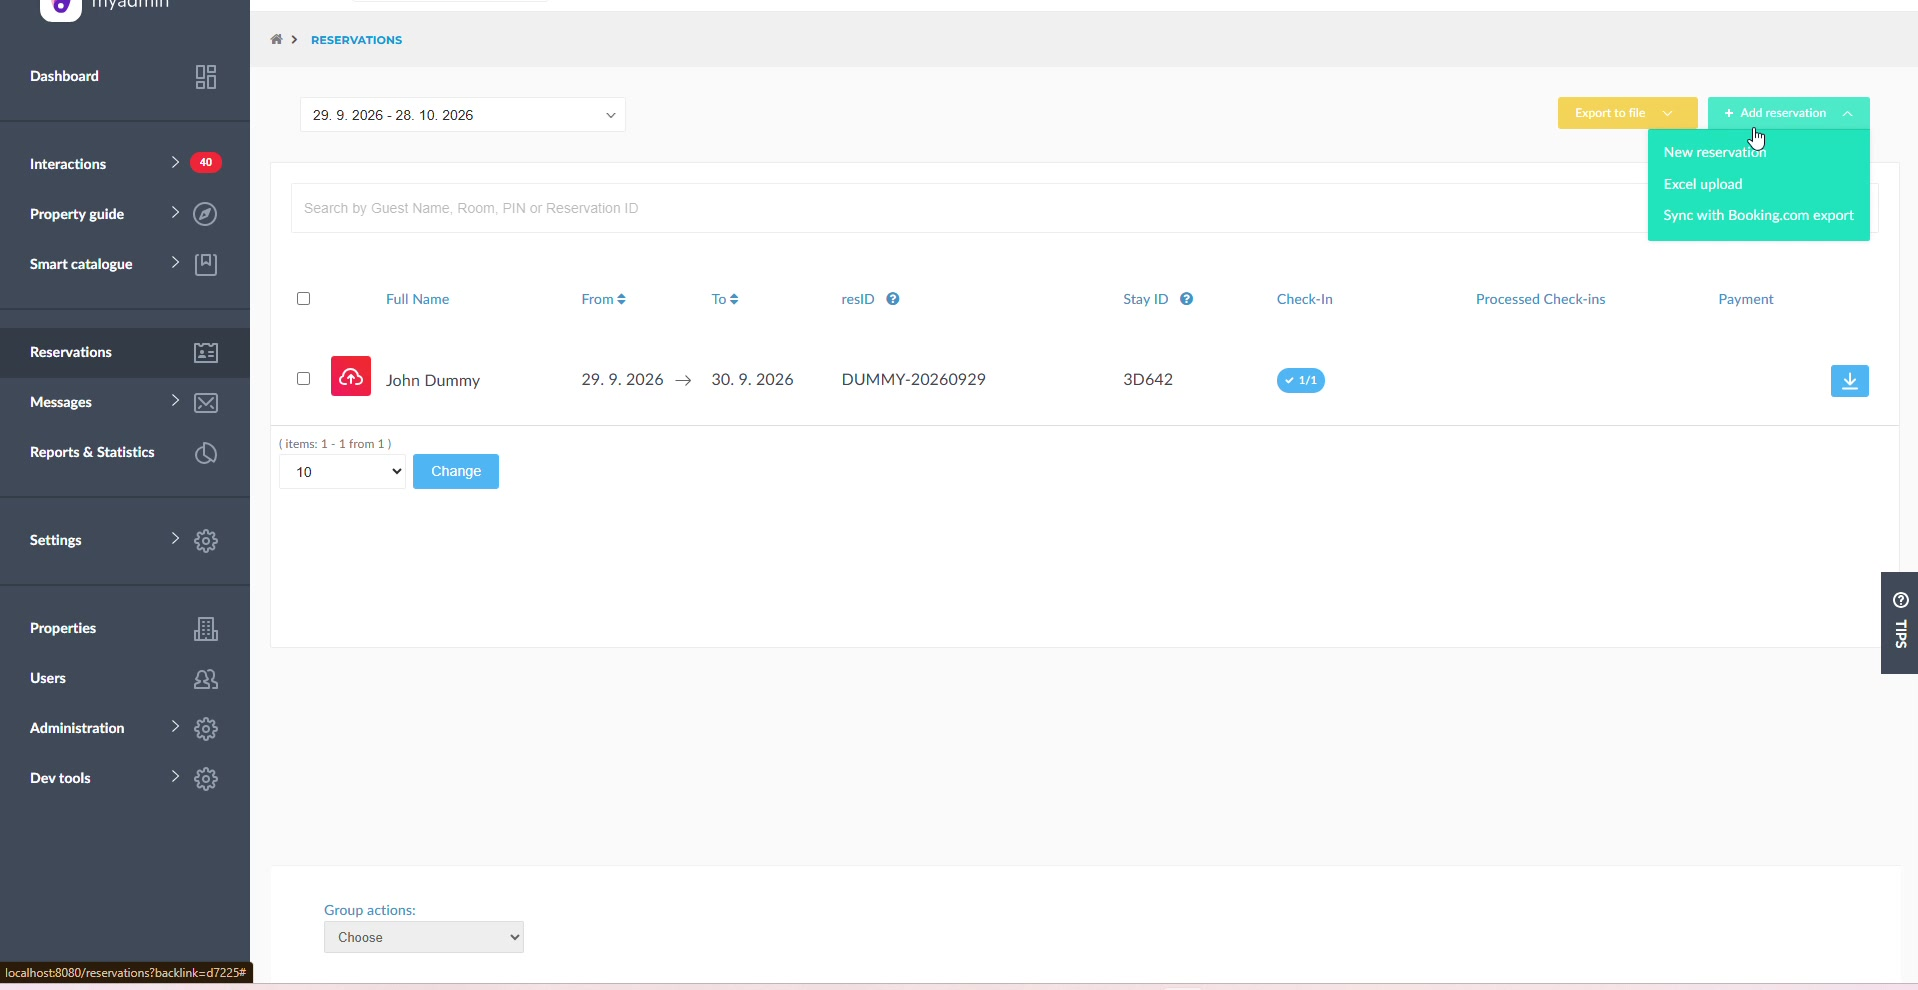Click the Property guide compass icon
The image size is (1918, 990).
pos(206,214)
